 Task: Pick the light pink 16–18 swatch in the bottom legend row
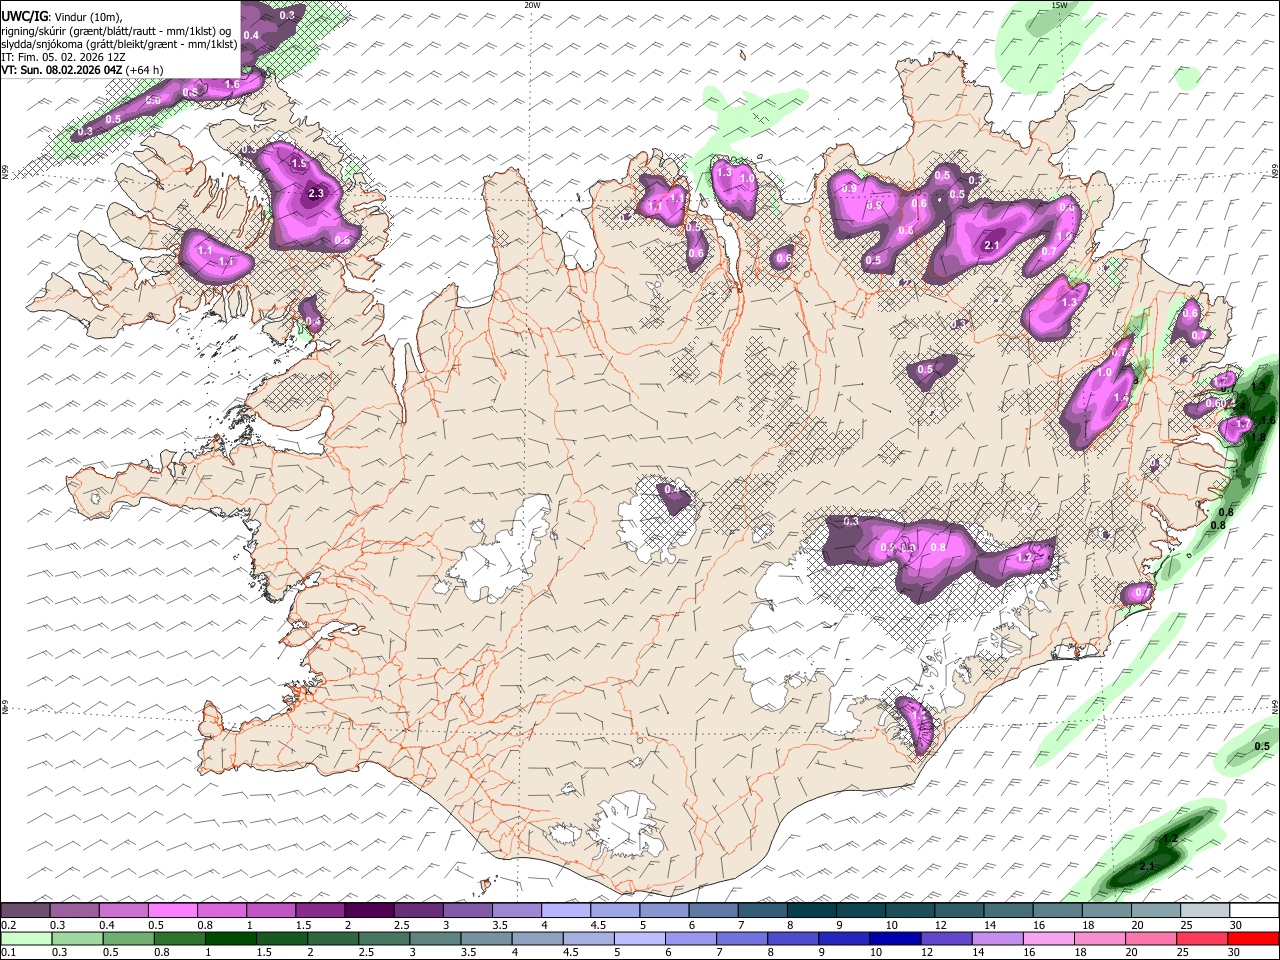[x=1049, y=938]
